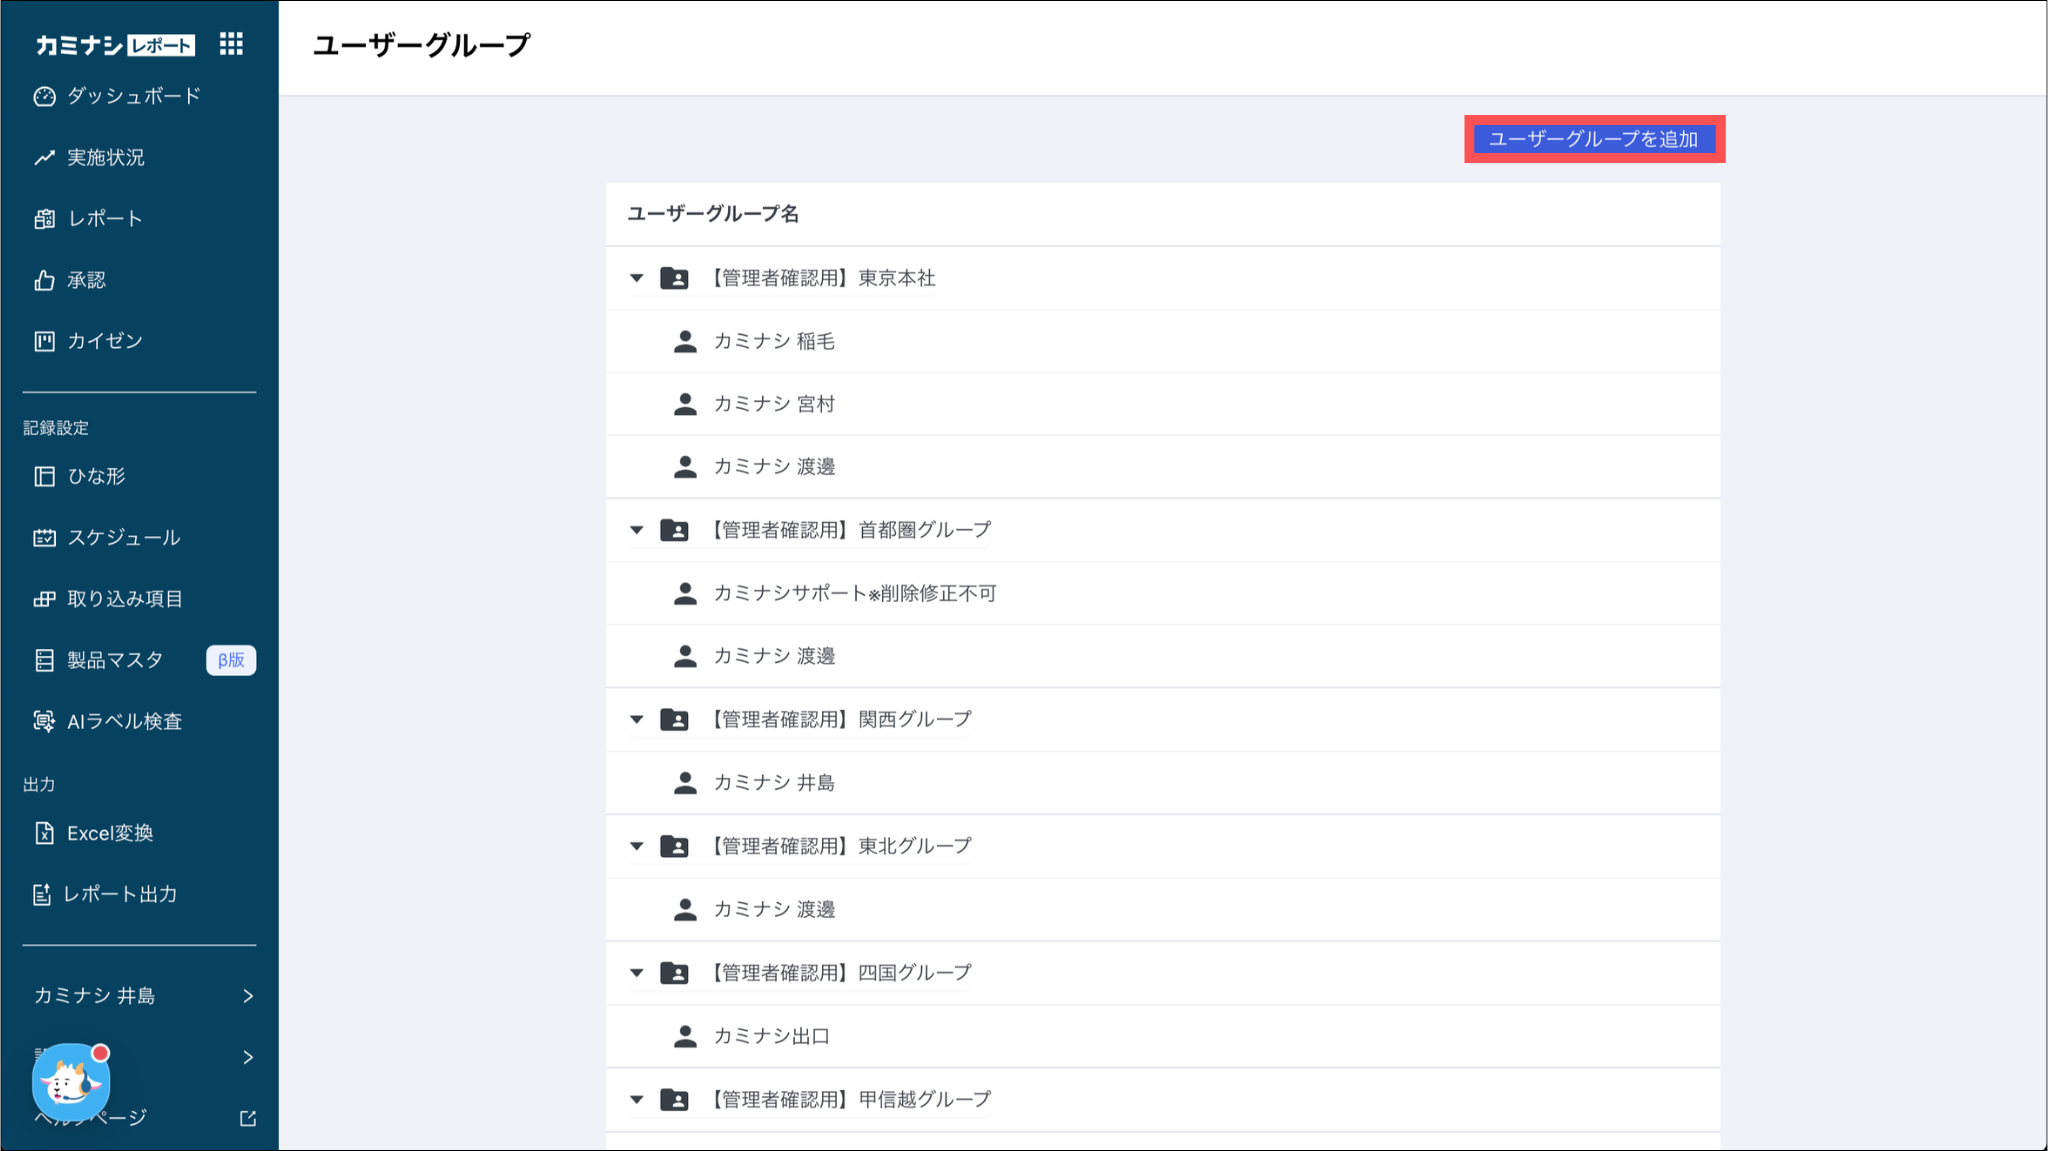This screenshot has width=2048, height=1151.
Task: Click the スケジュール calendar icon
Action: tap(44, 538)
